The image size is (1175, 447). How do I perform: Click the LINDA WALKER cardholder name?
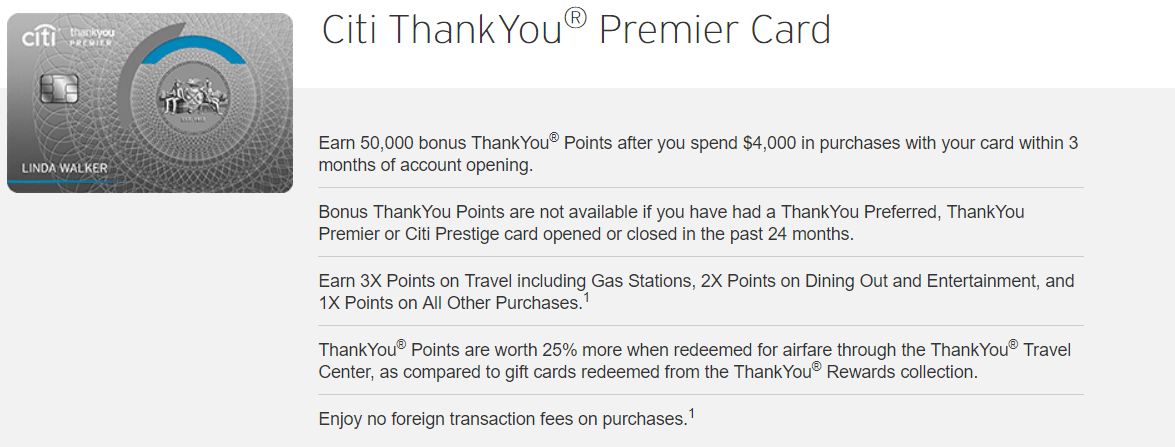click(64, 168)
